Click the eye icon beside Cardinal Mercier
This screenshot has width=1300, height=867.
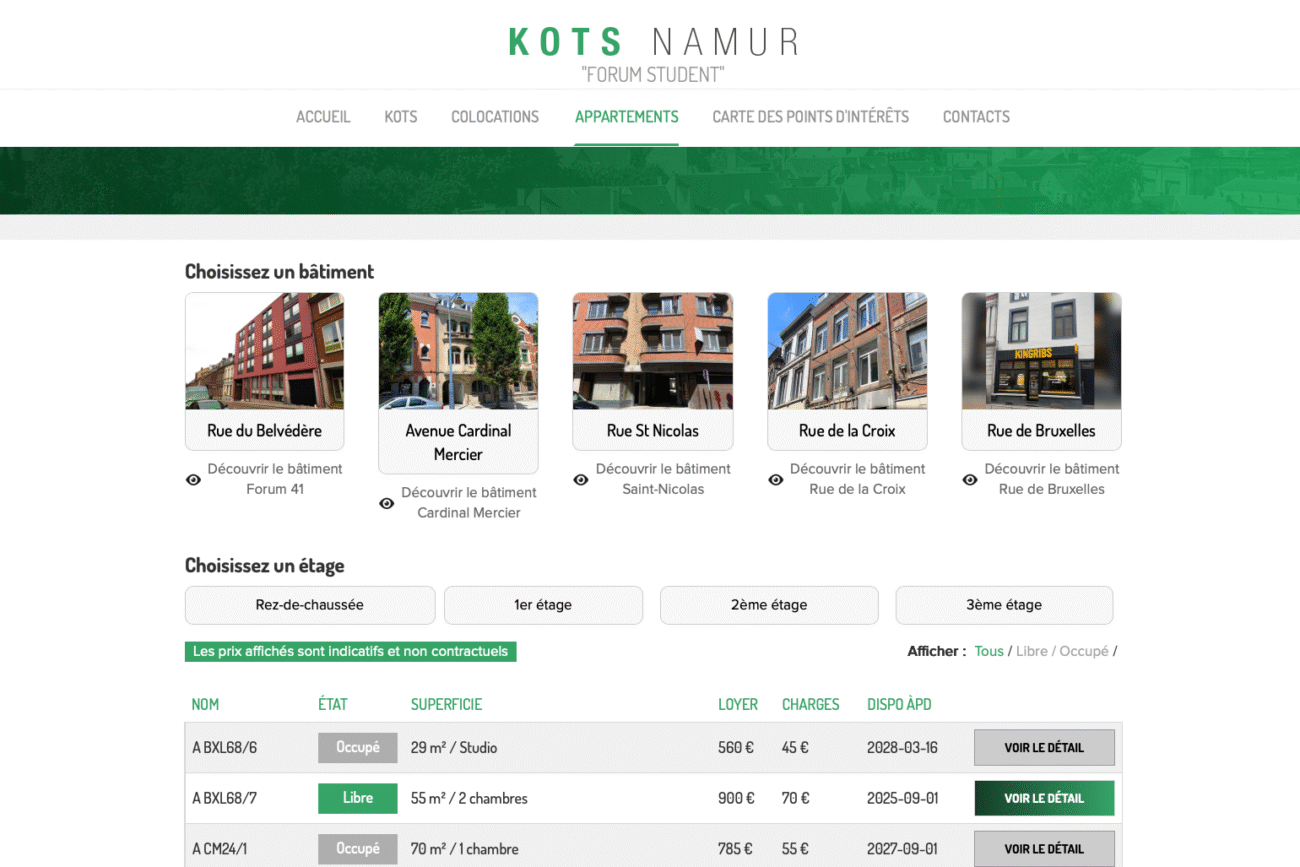click(x=387, y=503)
